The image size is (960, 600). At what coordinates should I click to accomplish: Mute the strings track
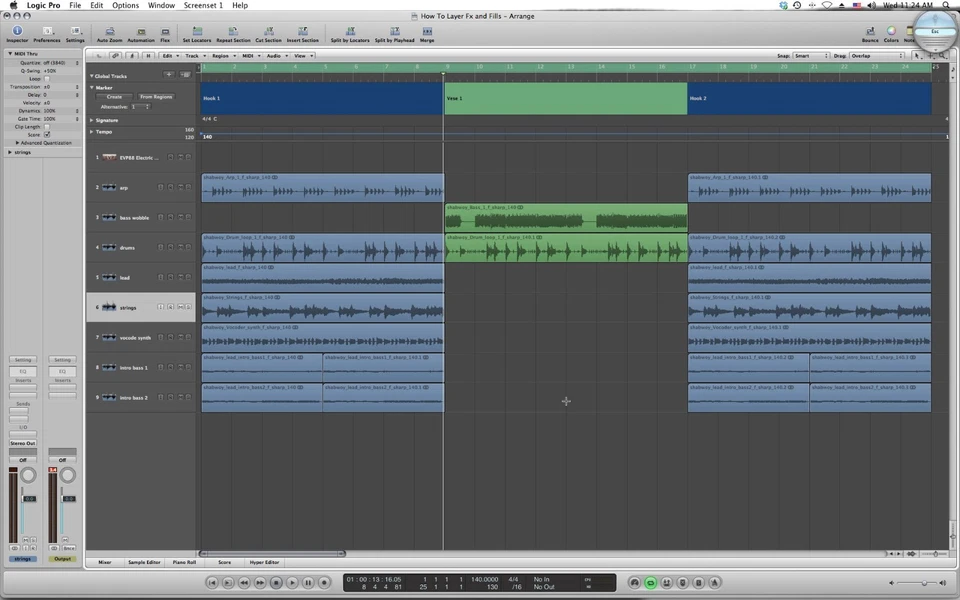coord(181,308)
